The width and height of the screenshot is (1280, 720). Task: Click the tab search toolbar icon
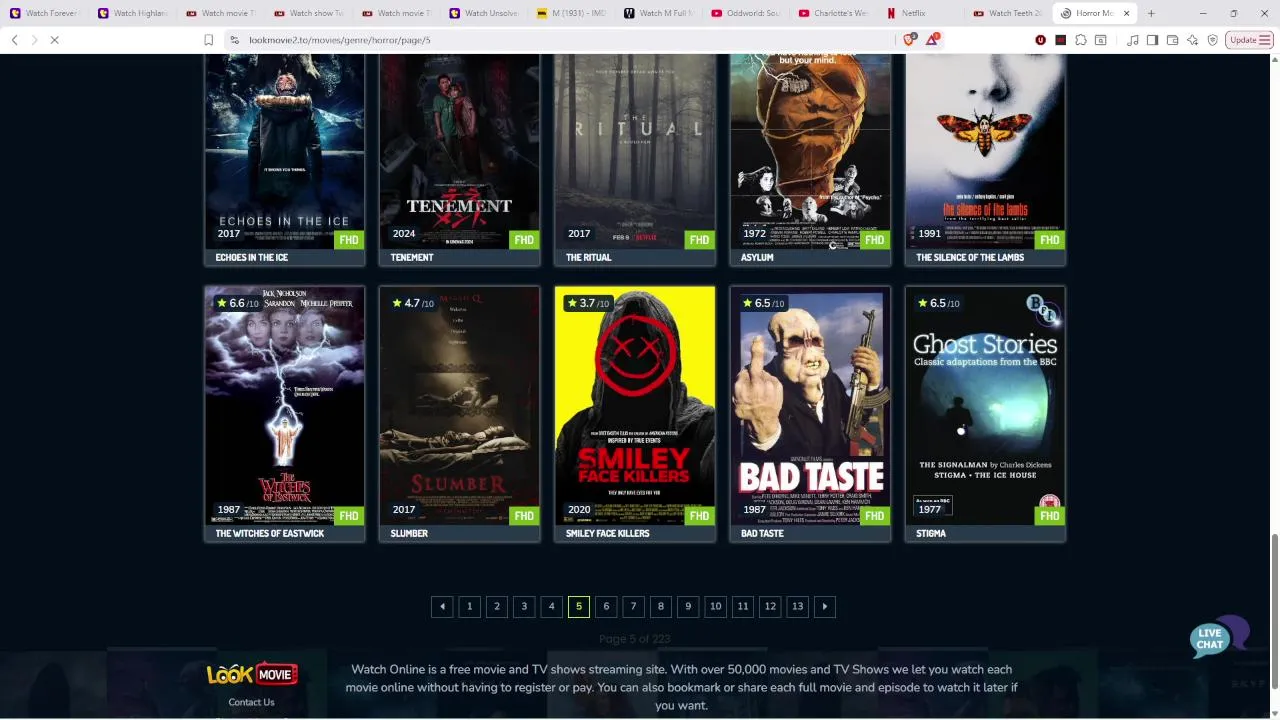pyautogui.click(x=1101, y=40)
